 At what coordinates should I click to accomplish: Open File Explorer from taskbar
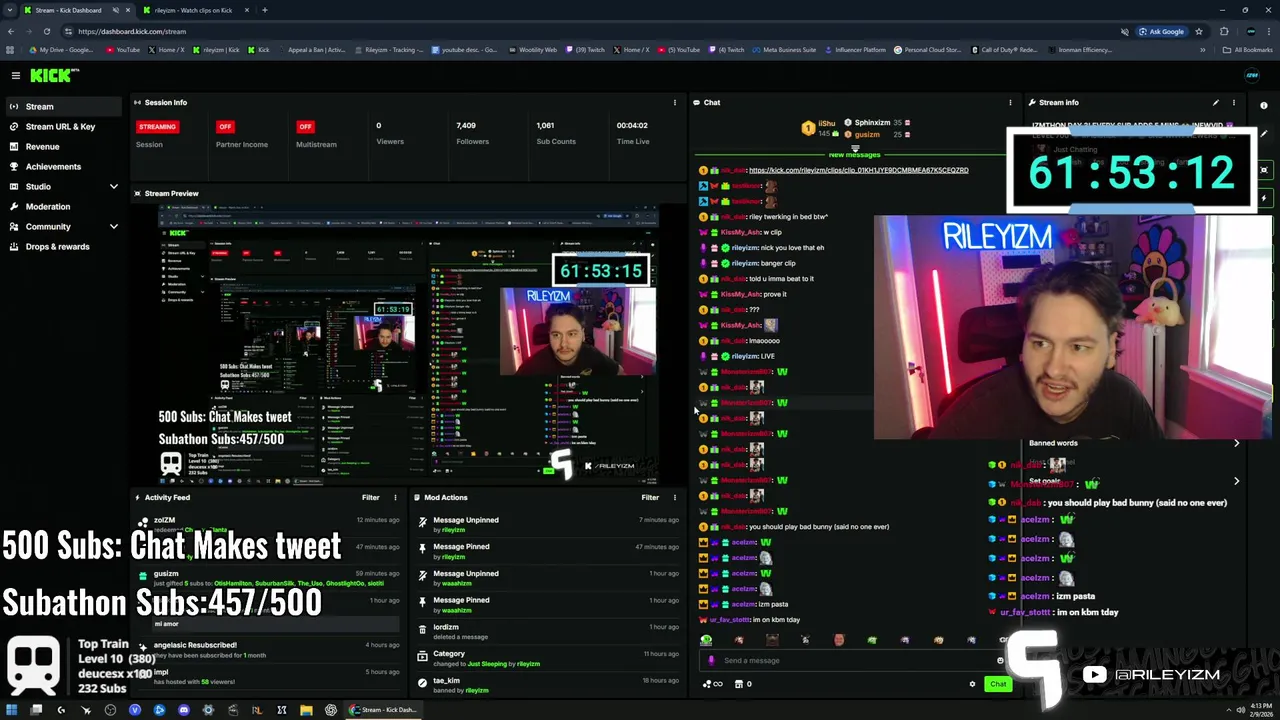[x=306, y=710]
